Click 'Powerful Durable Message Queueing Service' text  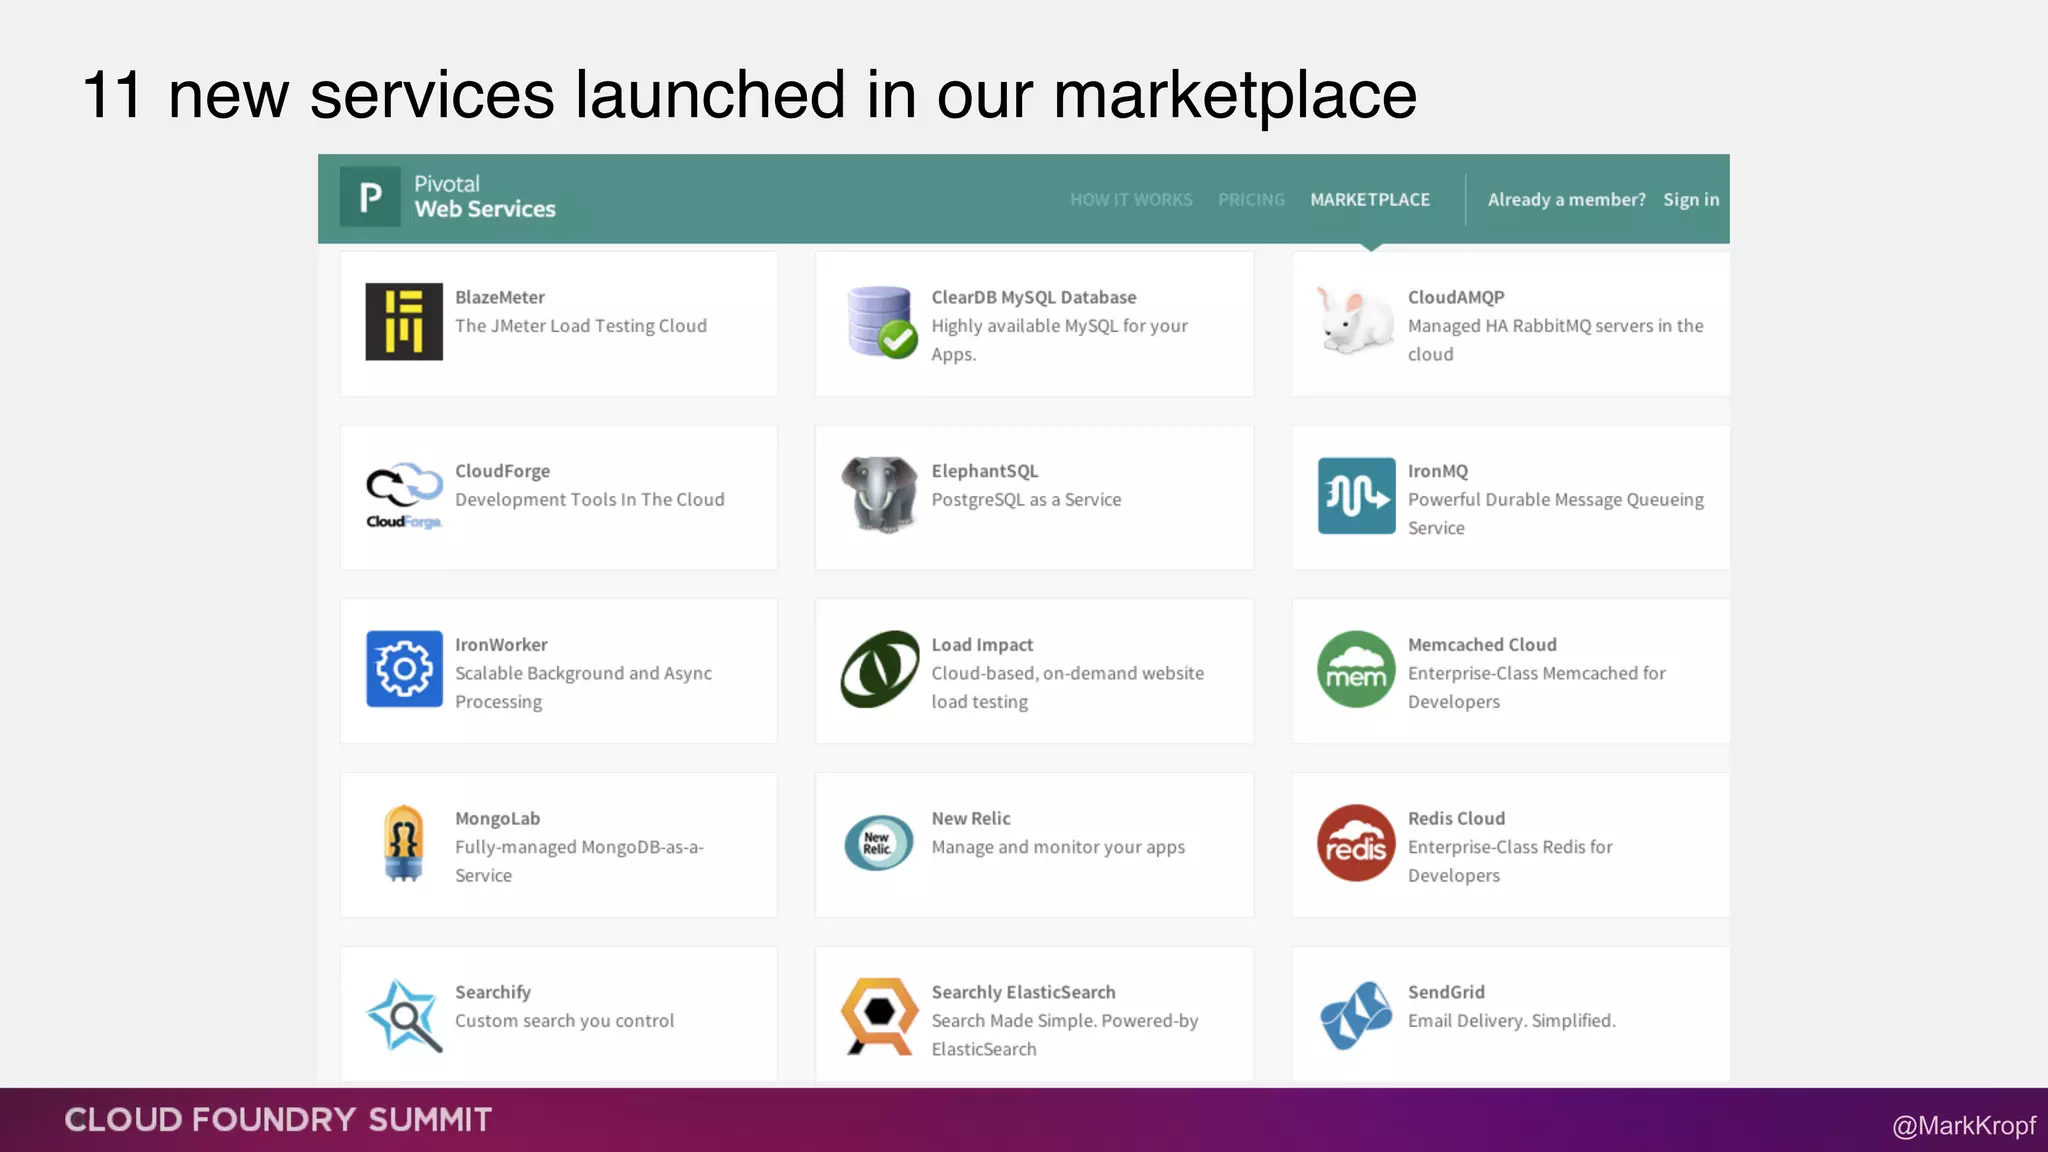[x=1556, y=514]
